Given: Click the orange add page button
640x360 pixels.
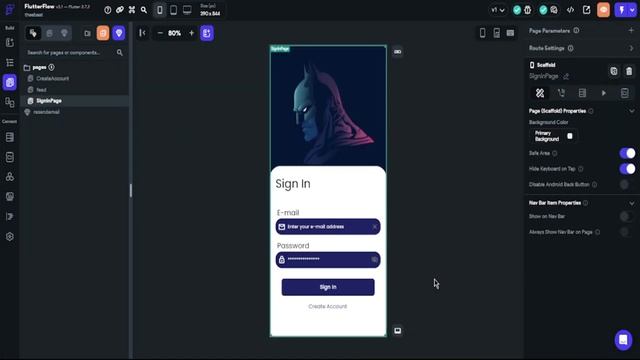Looking at the screenshot, I should click(103, 33).
